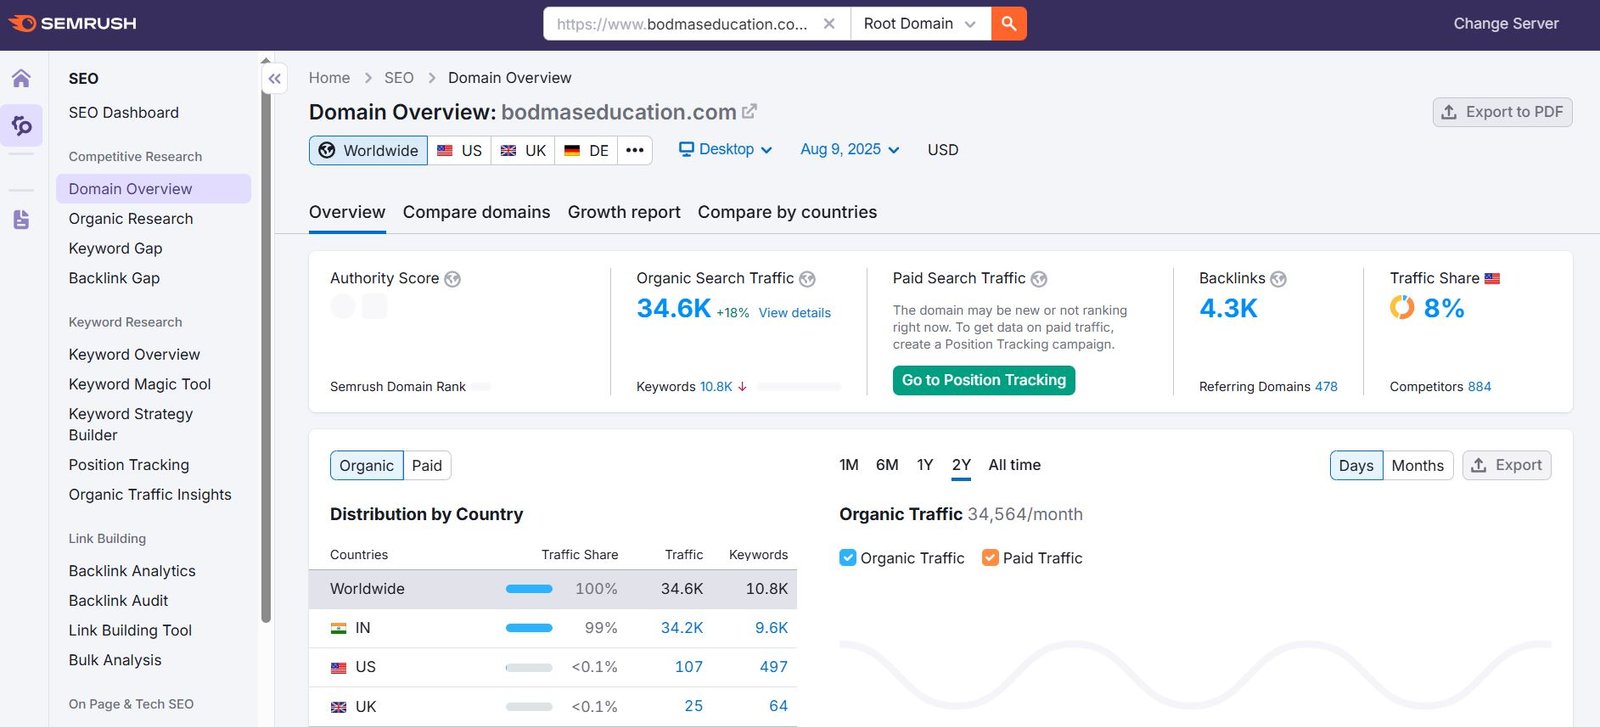This screenshot has height=727, width=1600.
Task: Click the US flag in country table
Action: tap(339, 667)
